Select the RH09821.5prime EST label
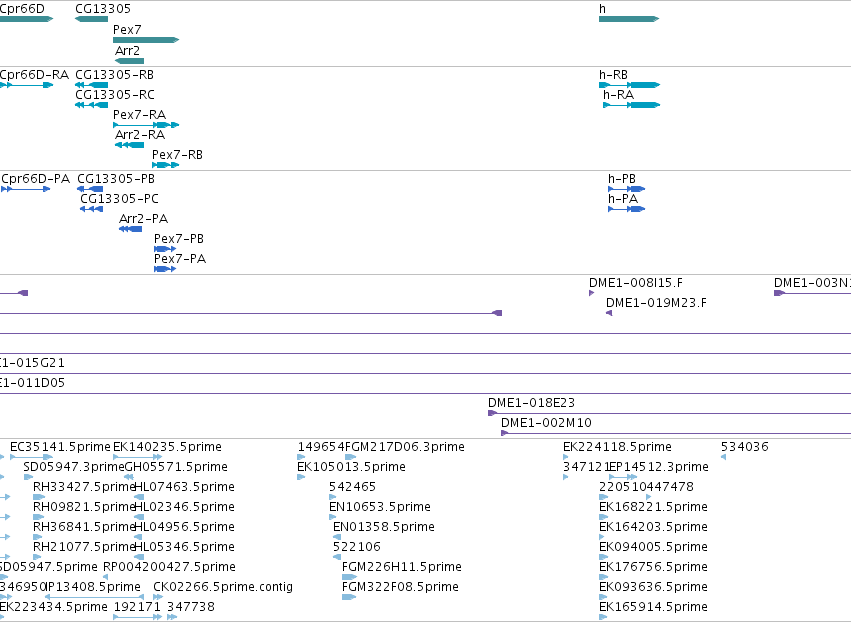The width and height of the screenshot is (851, 622). click(84, 507)
